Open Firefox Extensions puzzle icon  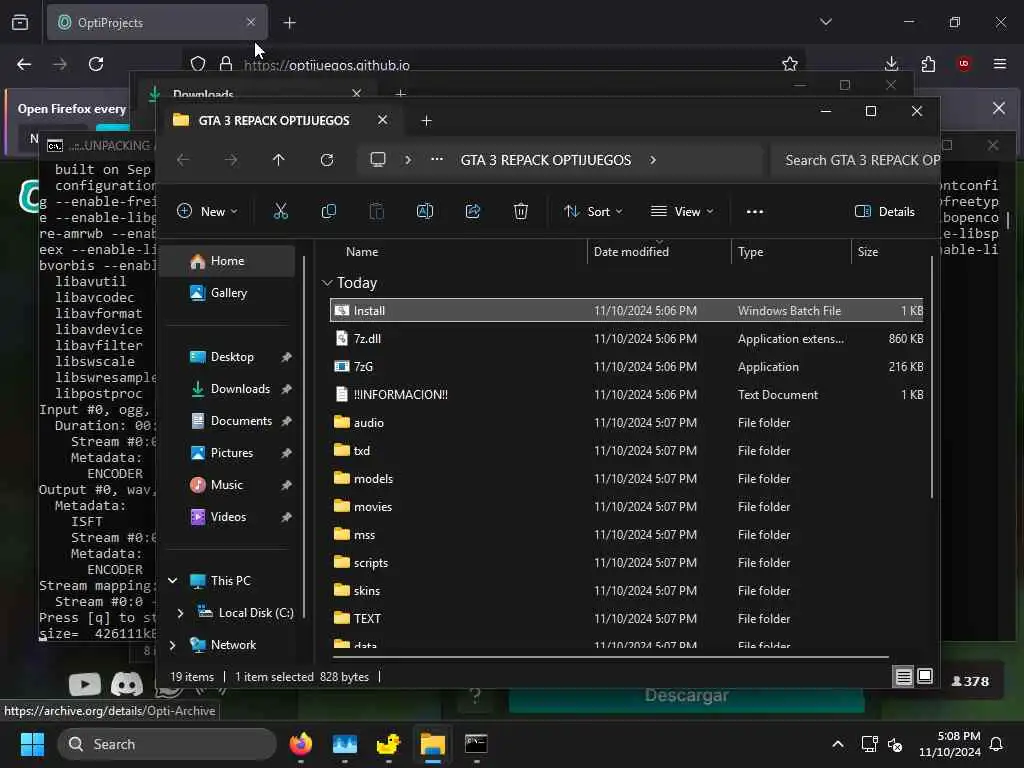[928, 64]
